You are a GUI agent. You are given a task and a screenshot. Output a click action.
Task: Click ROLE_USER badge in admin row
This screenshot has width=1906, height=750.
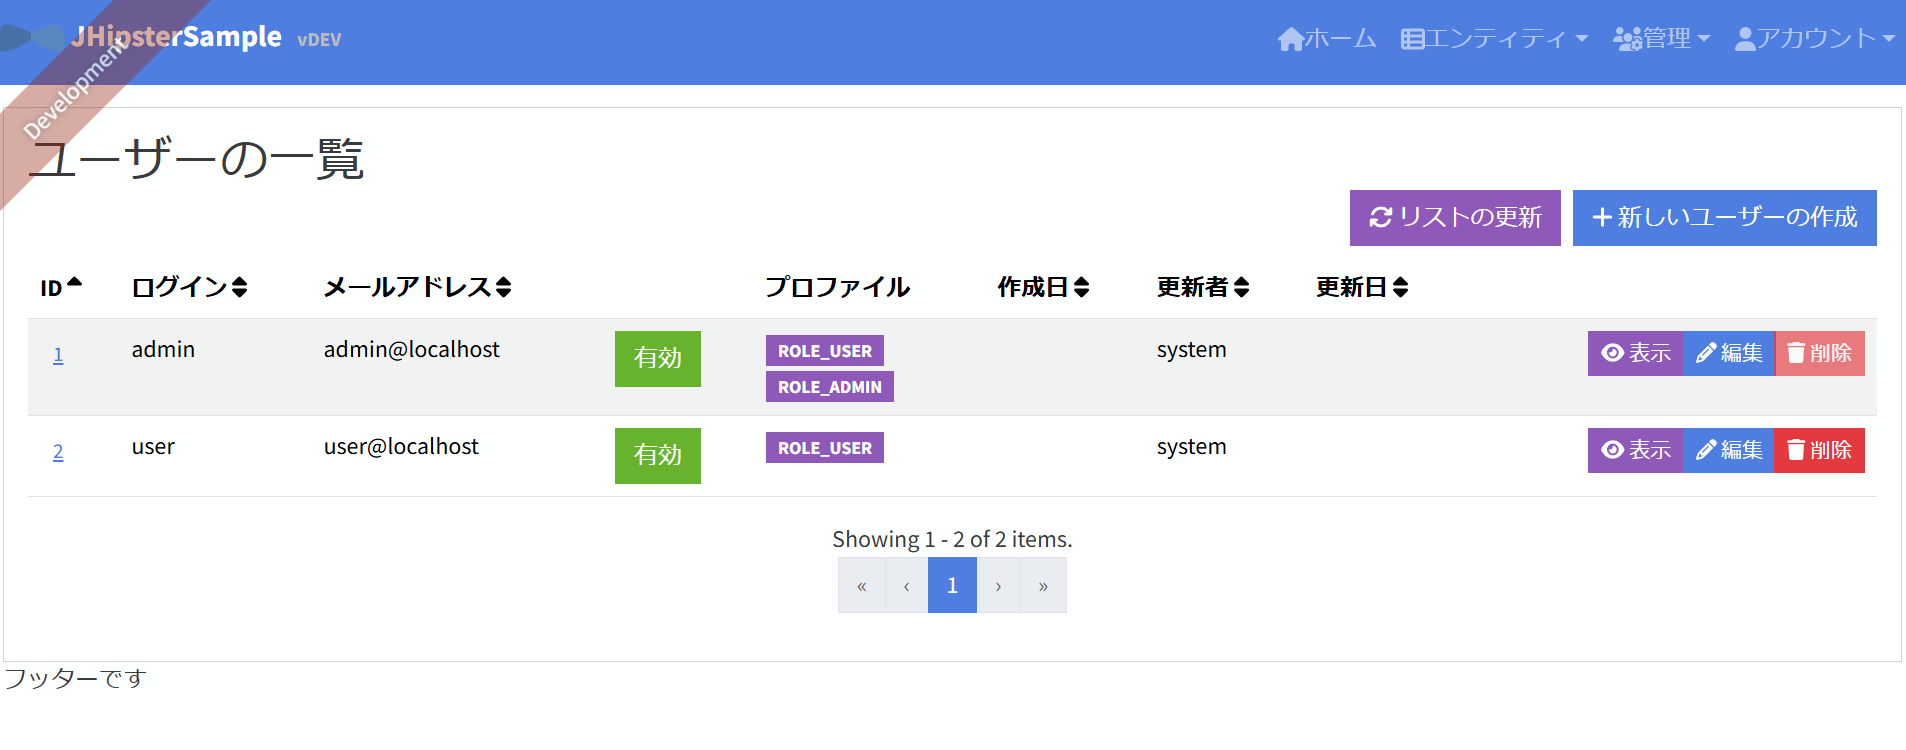click(x=825, y=351)
